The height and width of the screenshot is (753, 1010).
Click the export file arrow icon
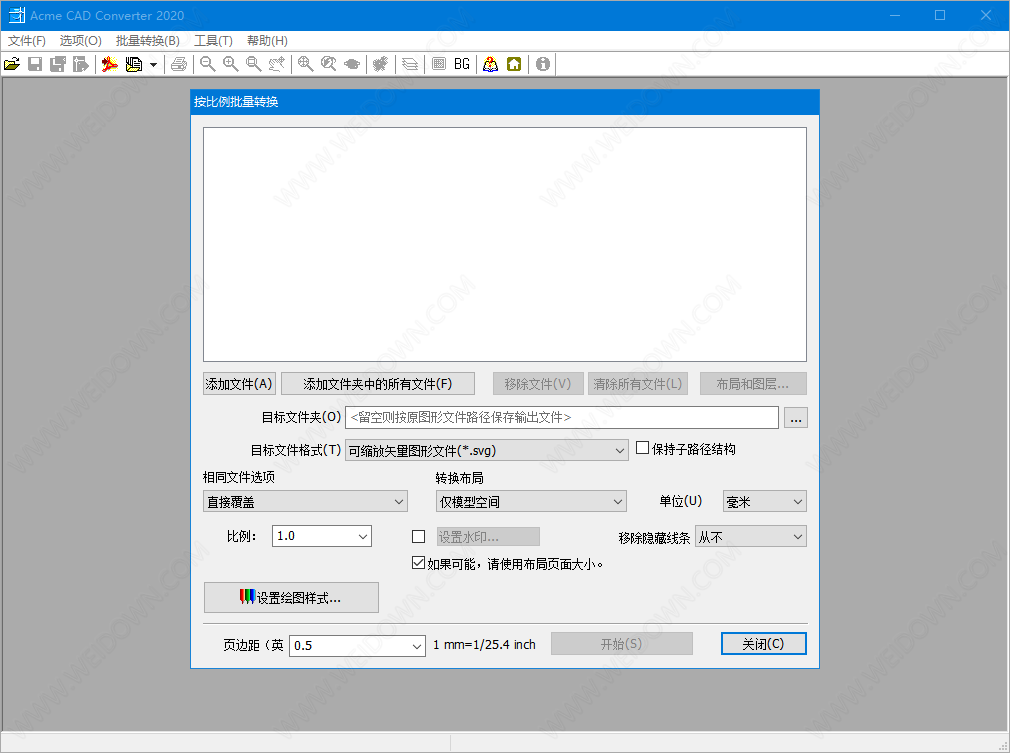(x=81, y=64)
